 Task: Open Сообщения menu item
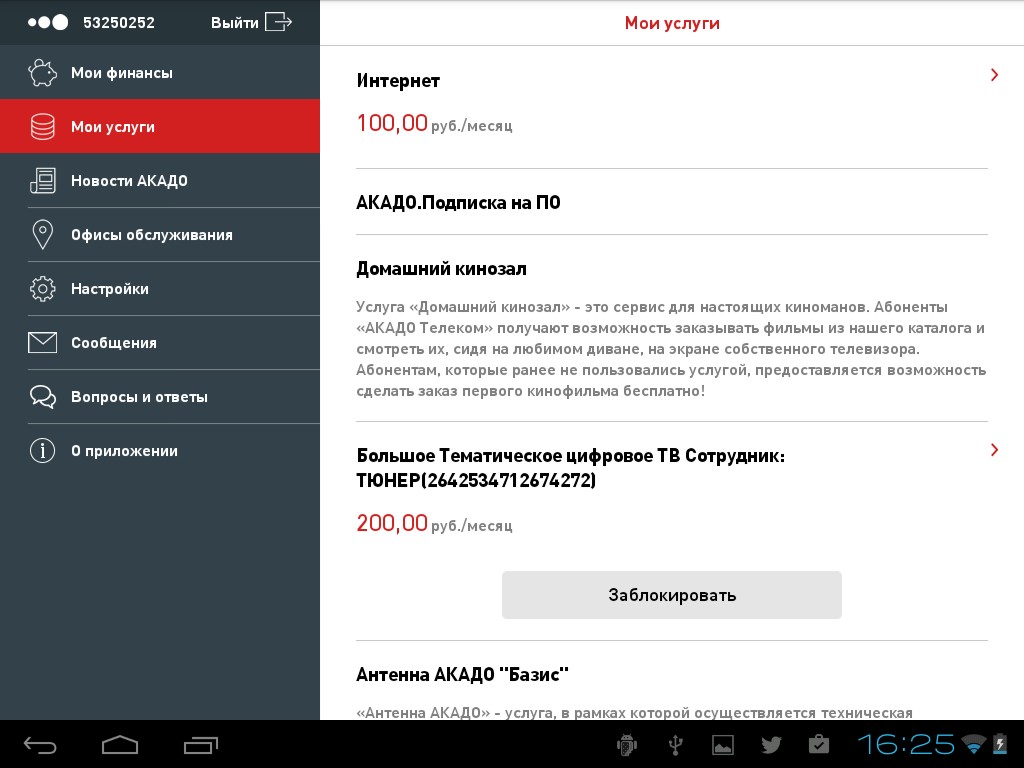(x=160, y=342)
